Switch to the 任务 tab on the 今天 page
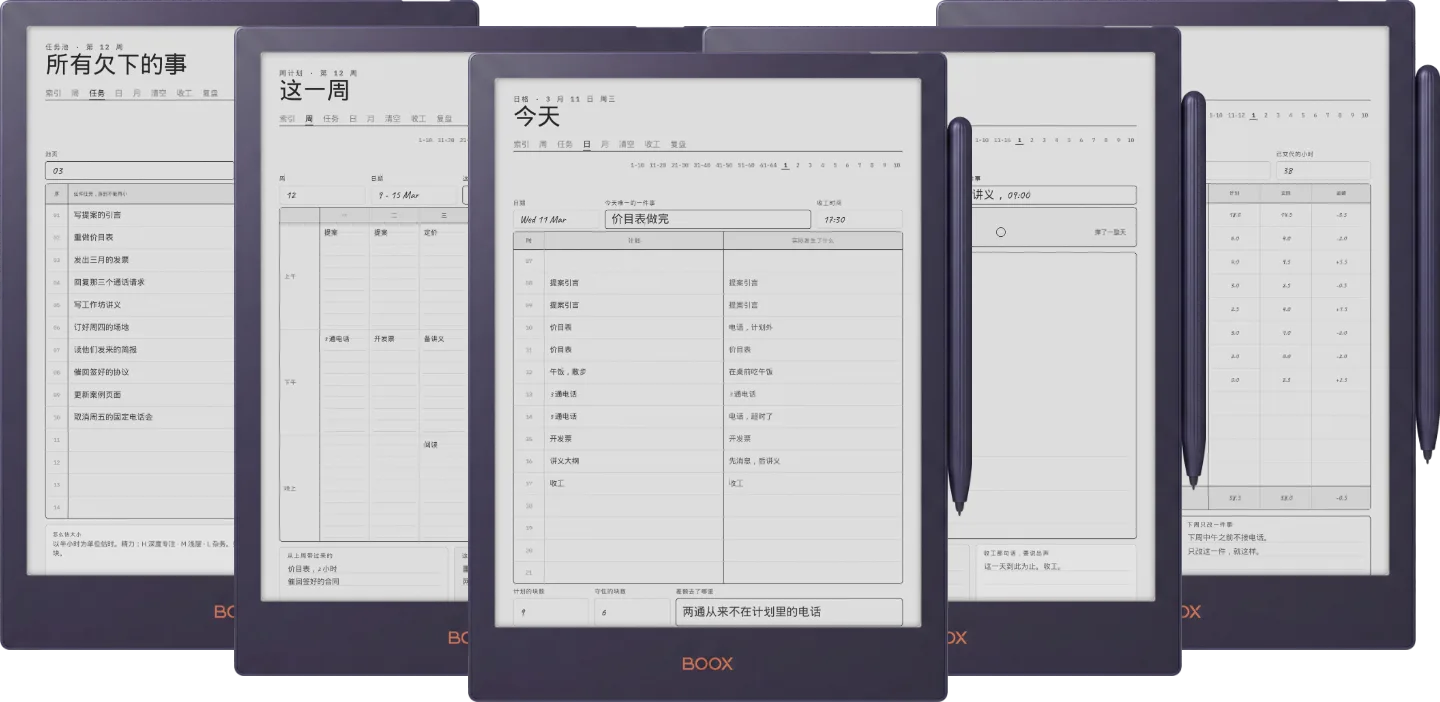This screenshot has height=702, width=1440. point(565,144)
